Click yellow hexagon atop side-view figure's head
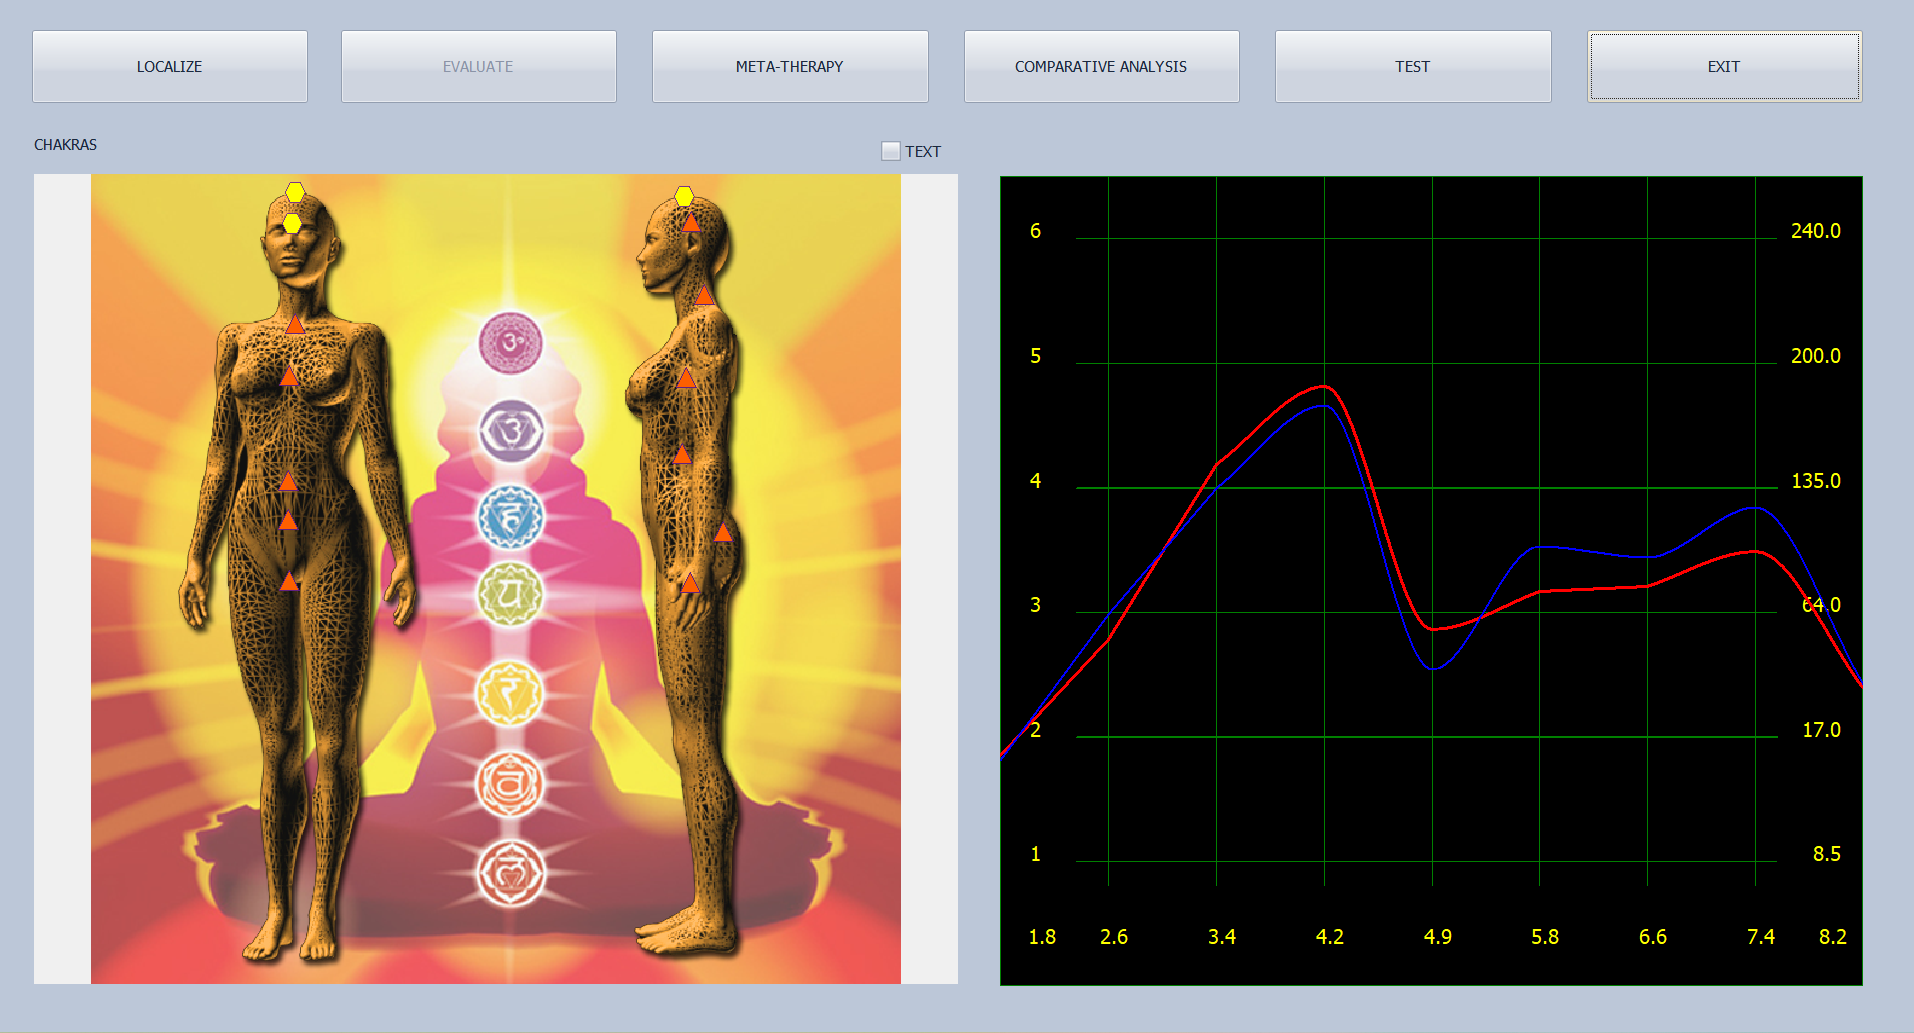 point(684,196)
